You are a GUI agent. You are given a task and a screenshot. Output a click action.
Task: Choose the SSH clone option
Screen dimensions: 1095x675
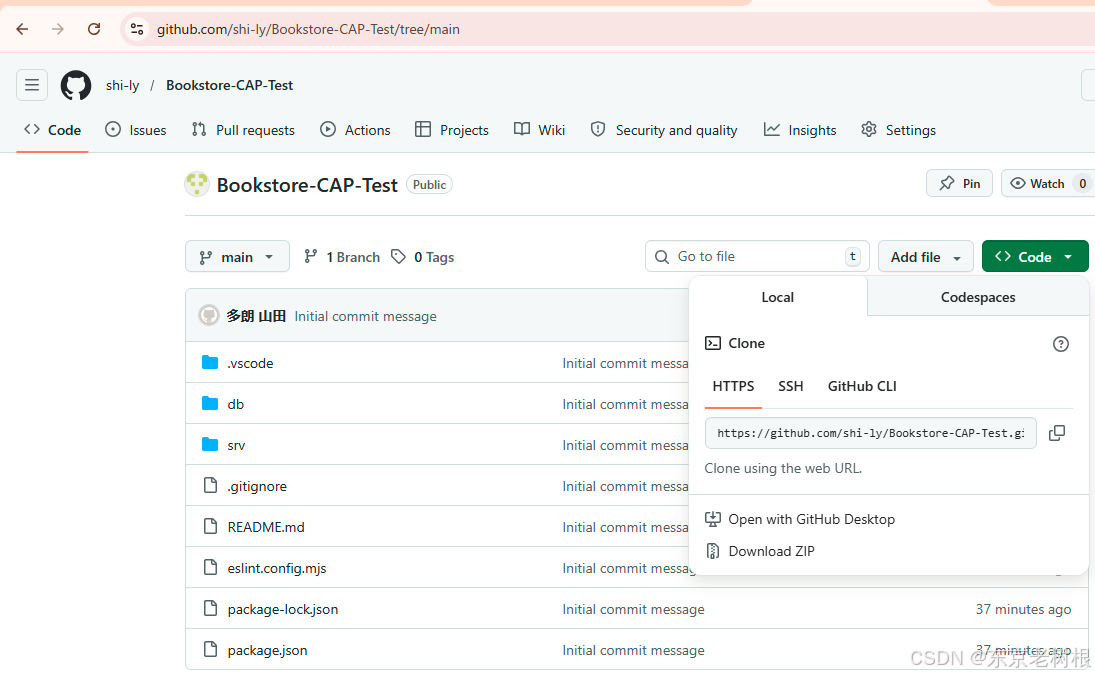[x=791, y=386]
